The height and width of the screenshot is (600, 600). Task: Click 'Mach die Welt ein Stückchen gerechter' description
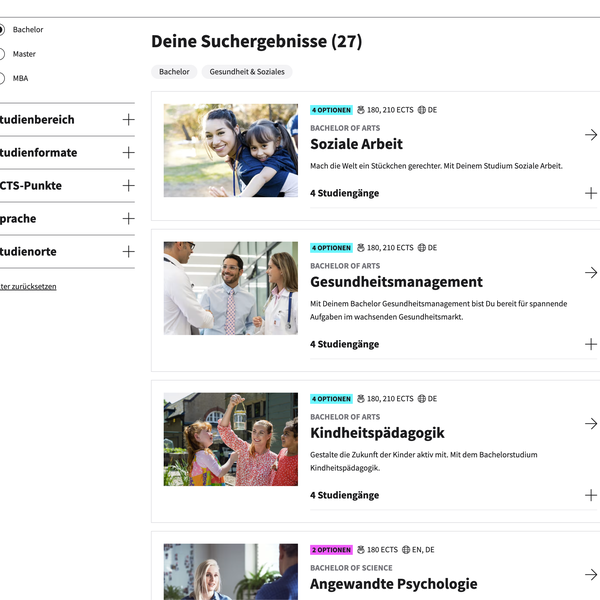point(436,166)
